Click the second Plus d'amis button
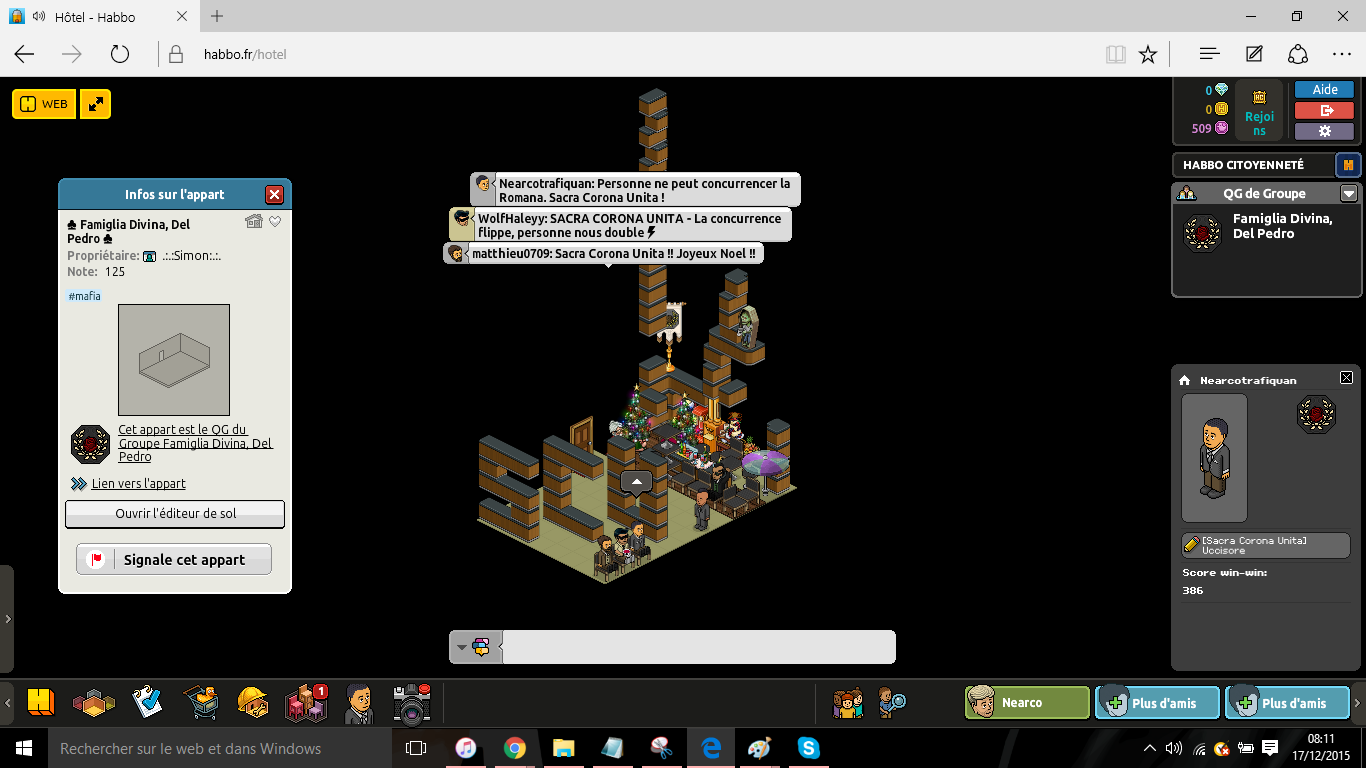The image size is (1366, 768). point(1288,703)
